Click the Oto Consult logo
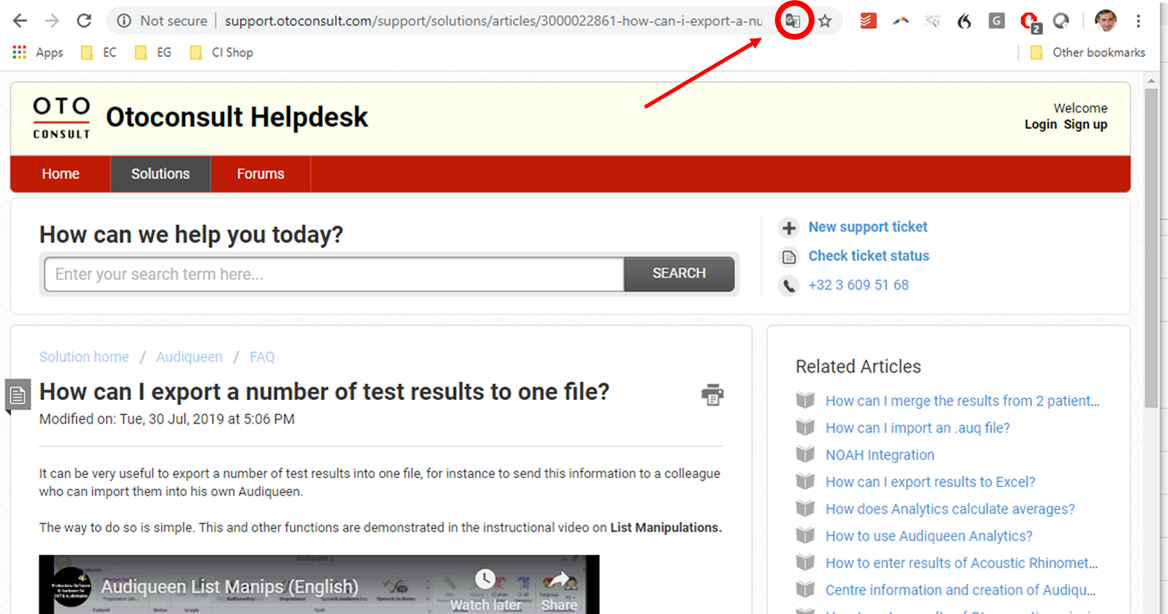Viewport: 1168px width, 614px height. (x=61, y=118)
